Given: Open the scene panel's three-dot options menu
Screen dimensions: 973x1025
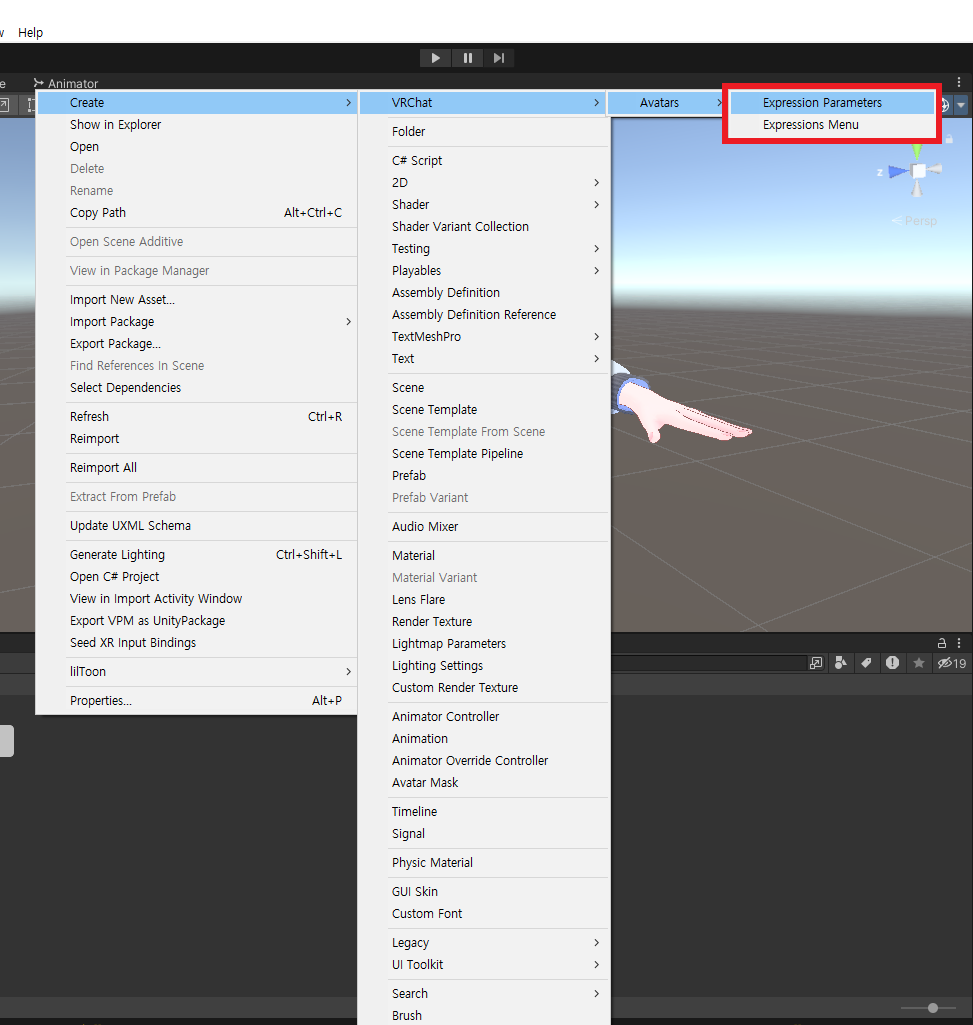Looking at the screenshot, I should [959, 82].
